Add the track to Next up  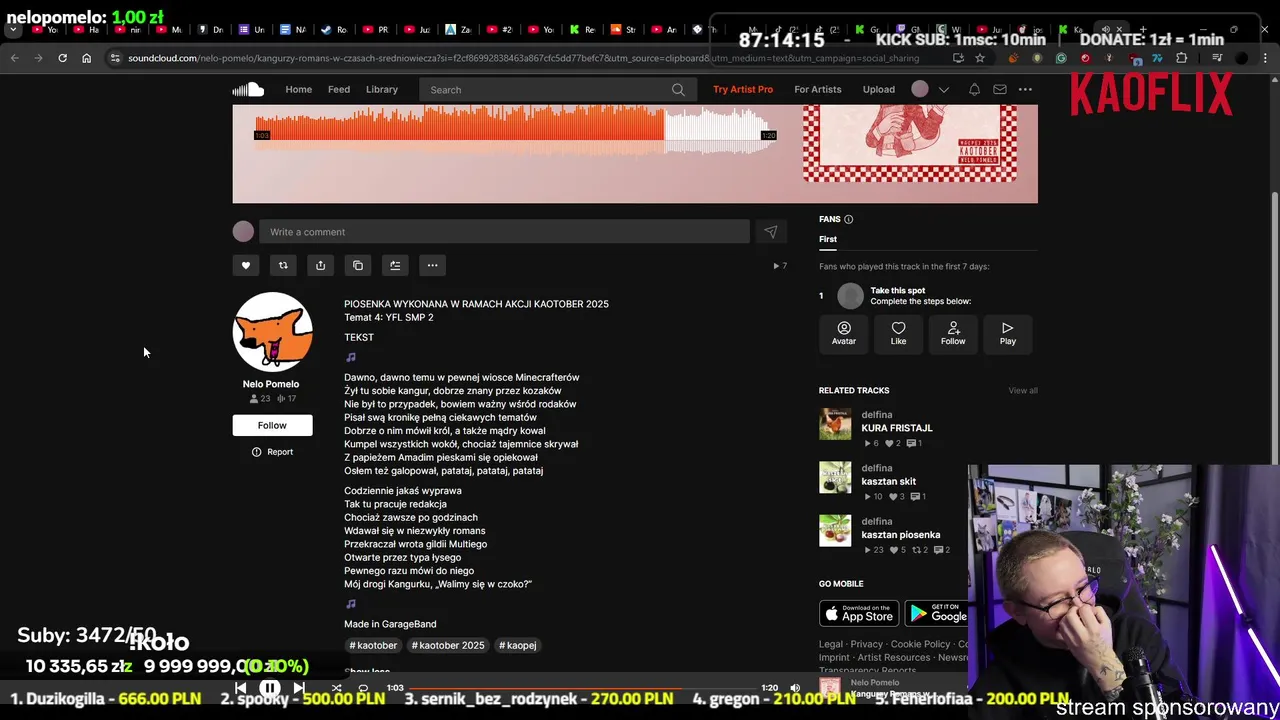(395, 265)
